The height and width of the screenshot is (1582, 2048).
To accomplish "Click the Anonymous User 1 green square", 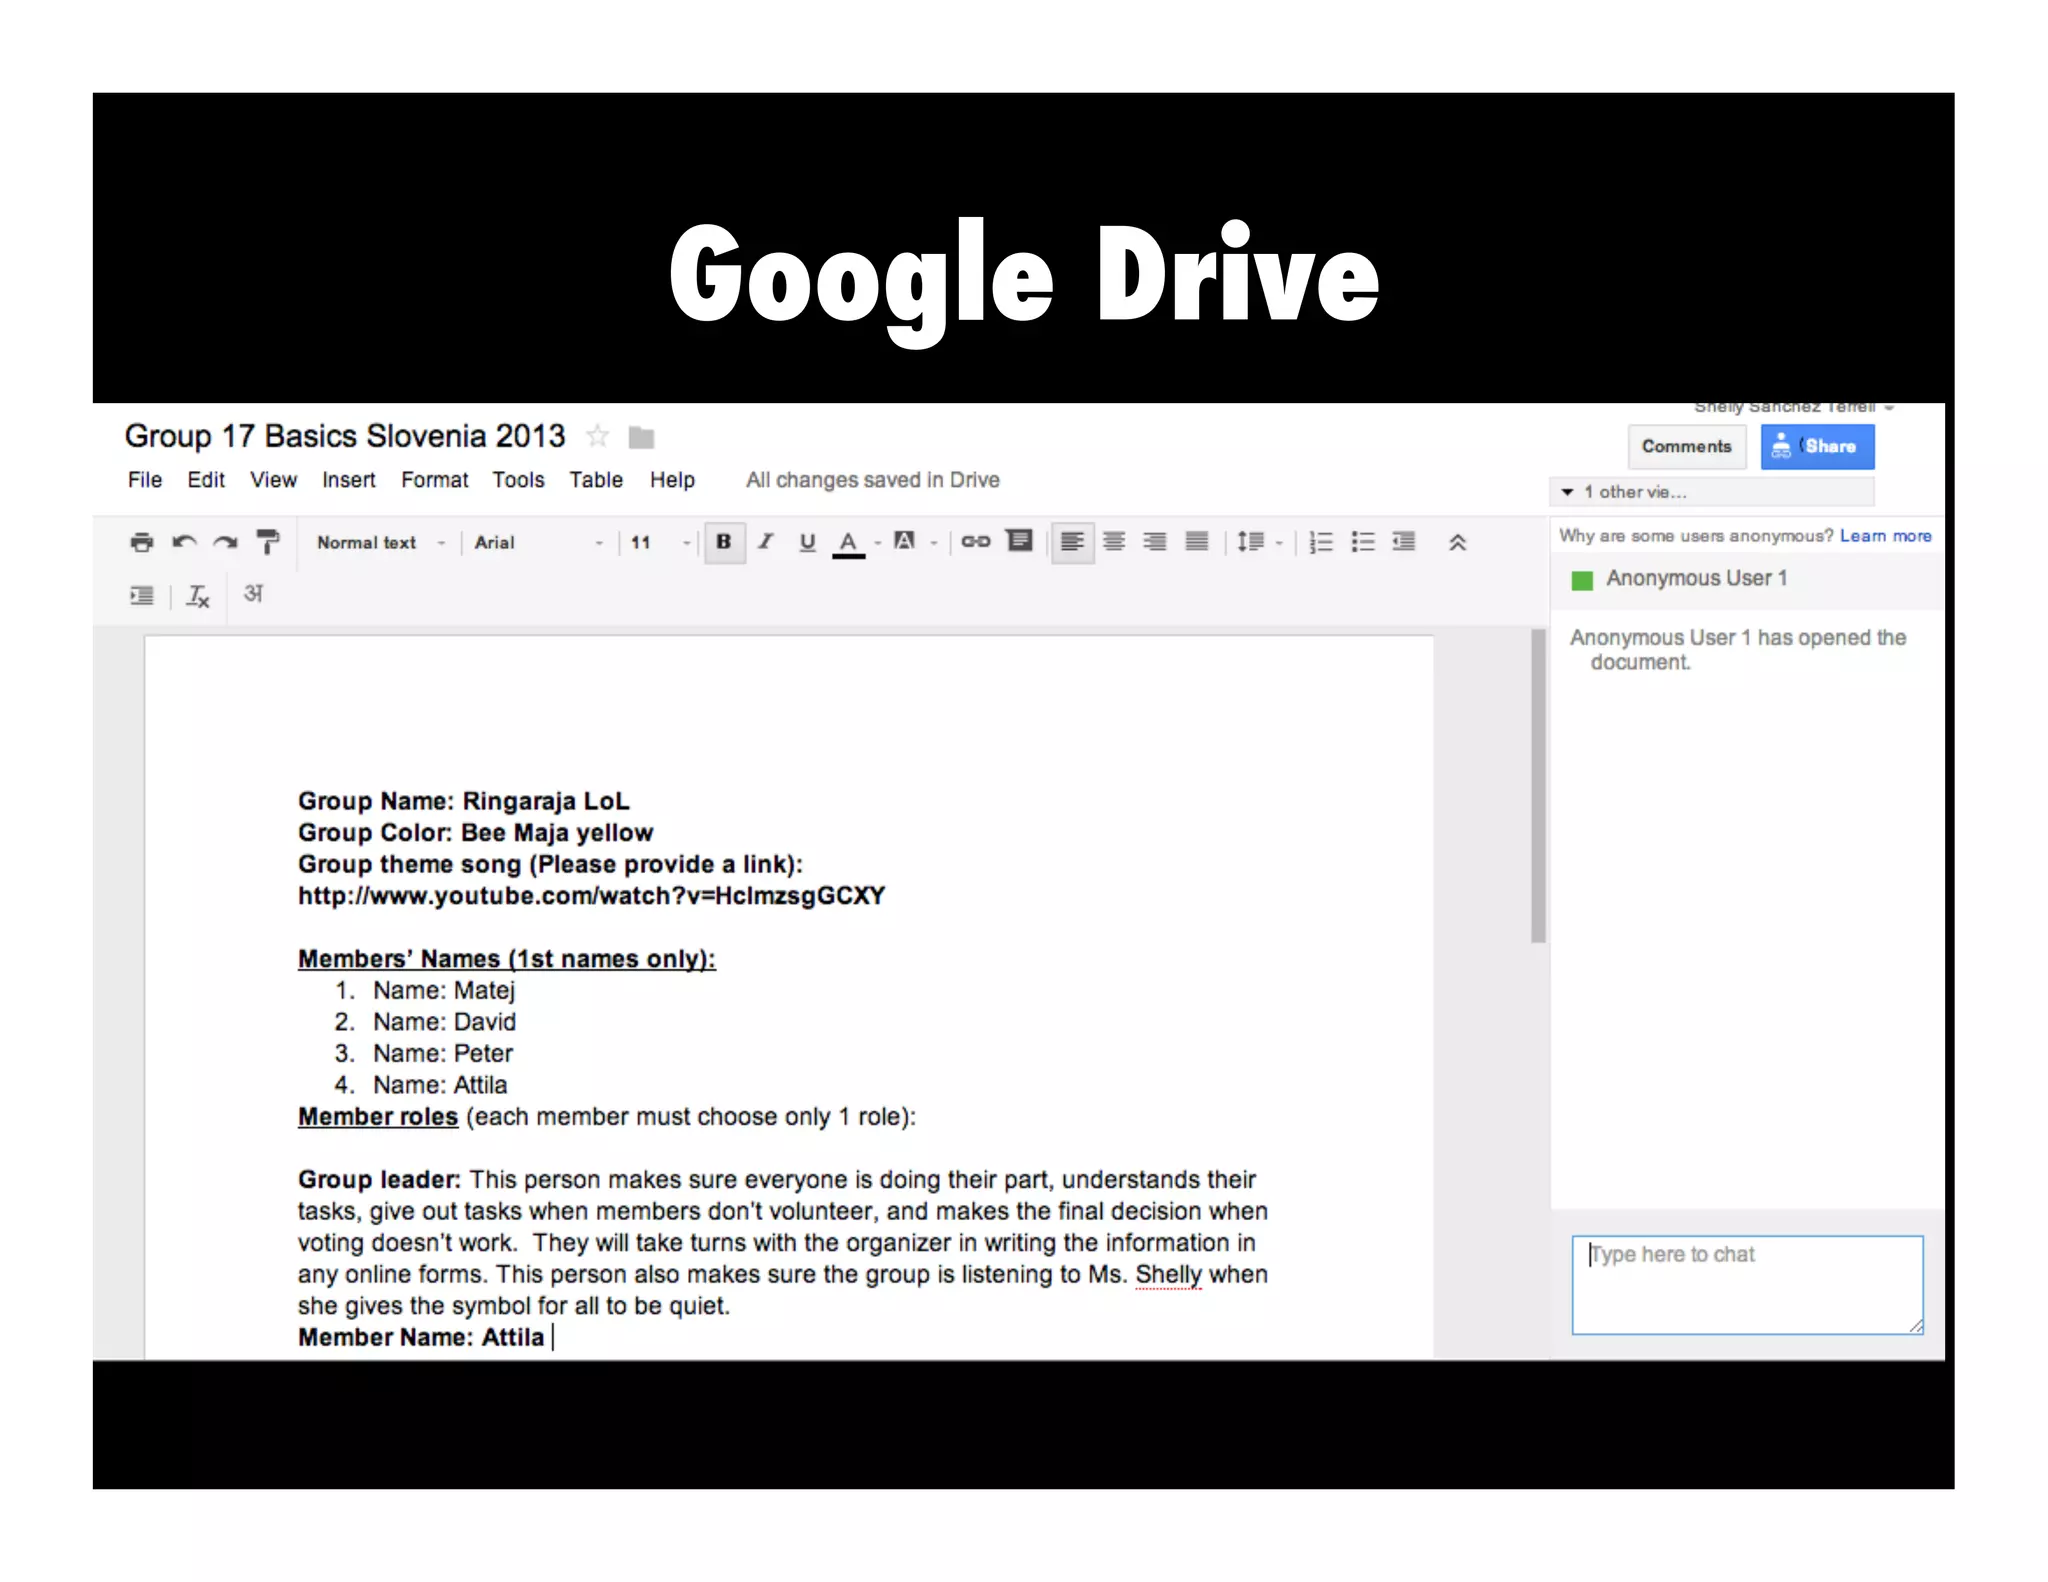I will pos(1582,580).
